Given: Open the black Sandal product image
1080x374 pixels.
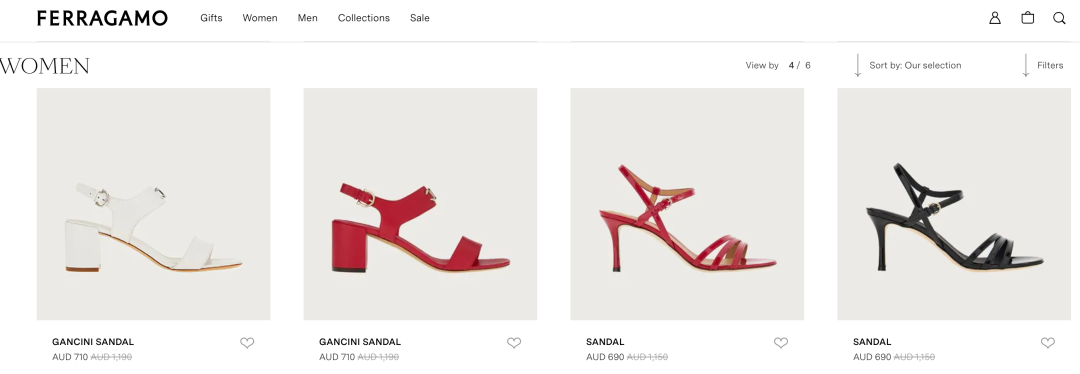Looking at the screenshot, I should pos(954,204).
